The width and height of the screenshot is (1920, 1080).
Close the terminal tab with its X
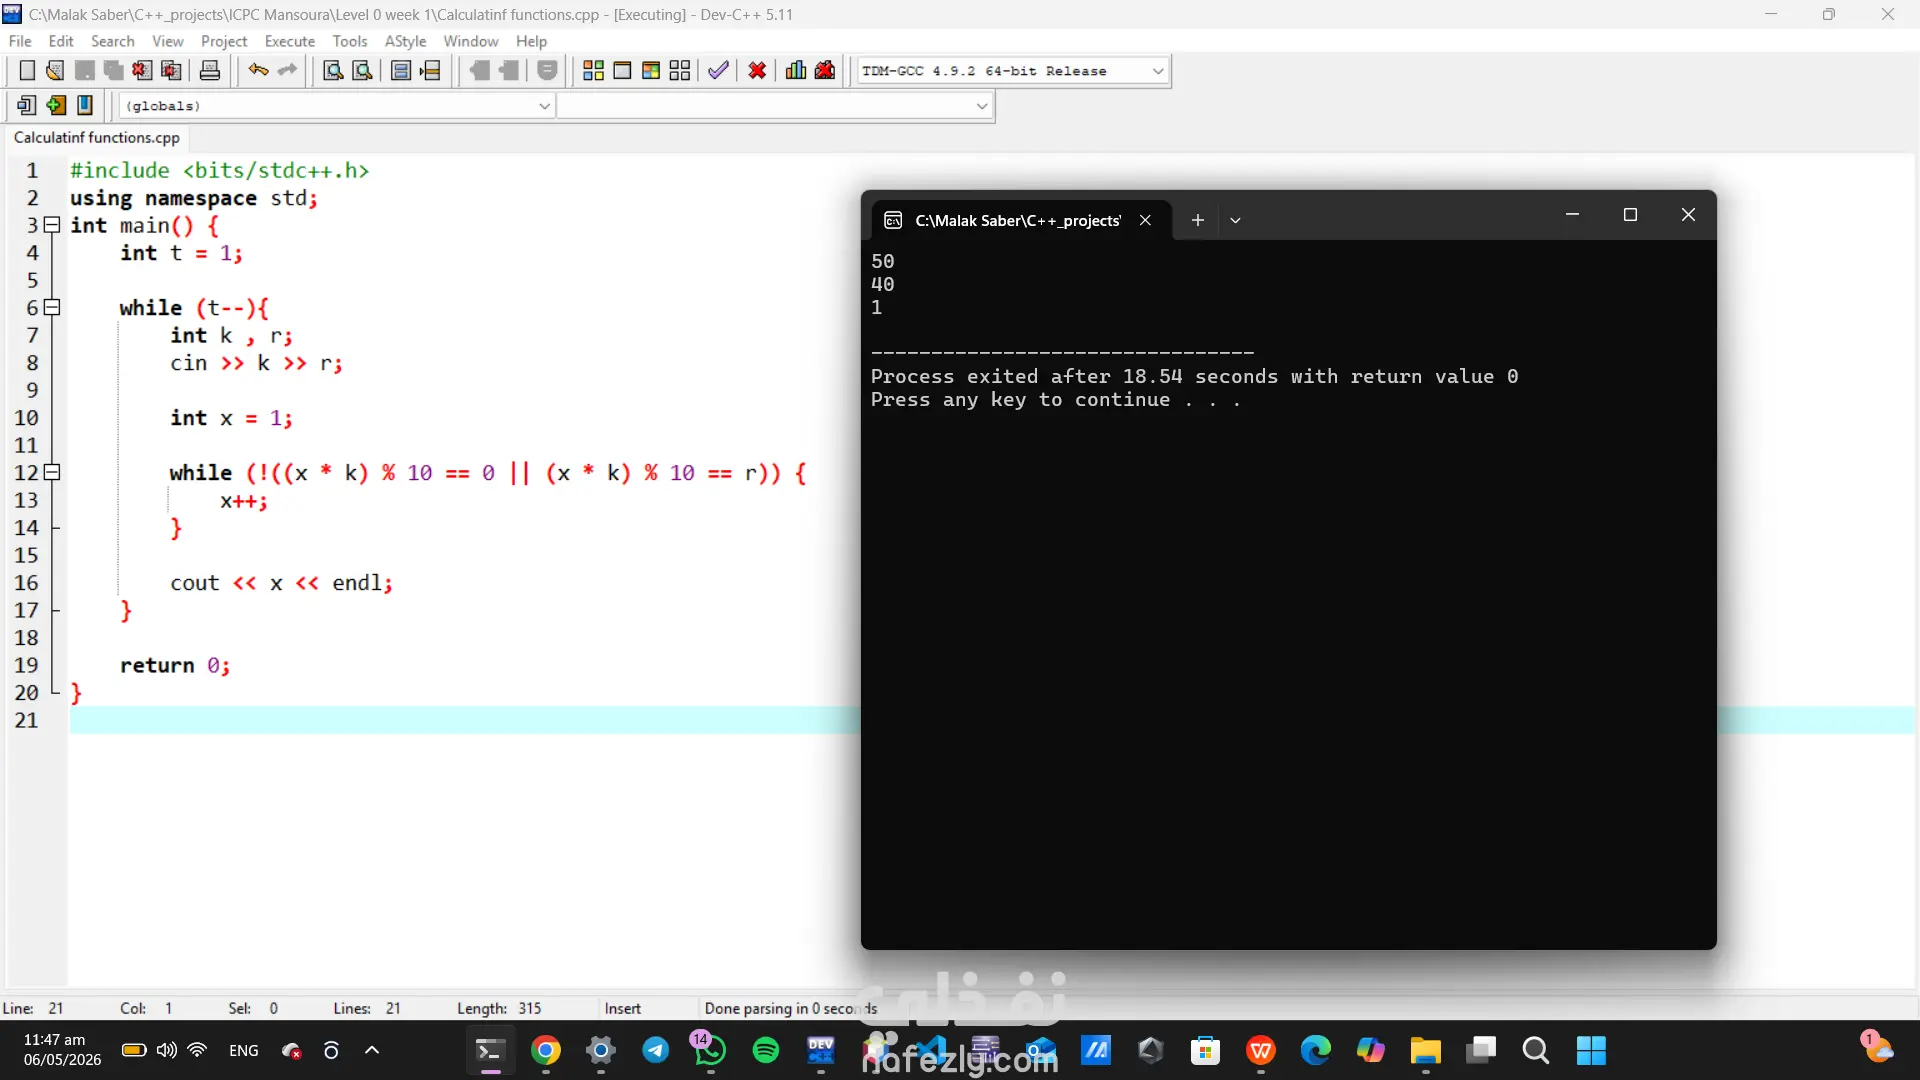(x=1145, y=220)
